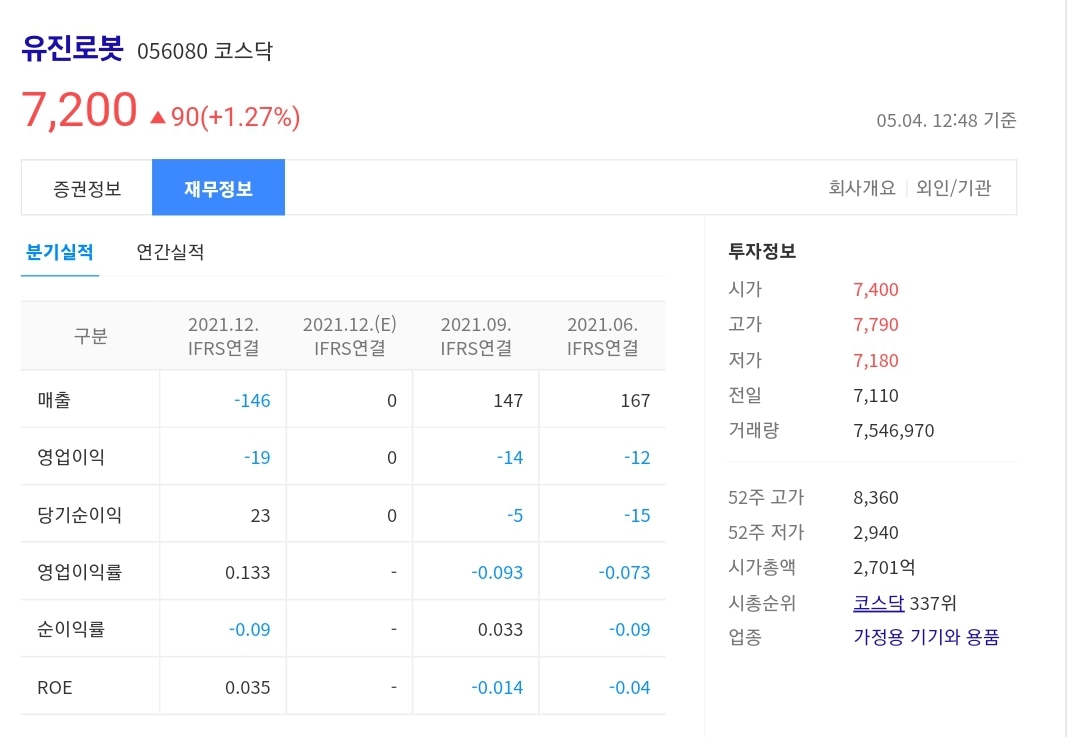1080x737 pixels.
Task: Click 당기순이익 value 23
Action: 260,516
